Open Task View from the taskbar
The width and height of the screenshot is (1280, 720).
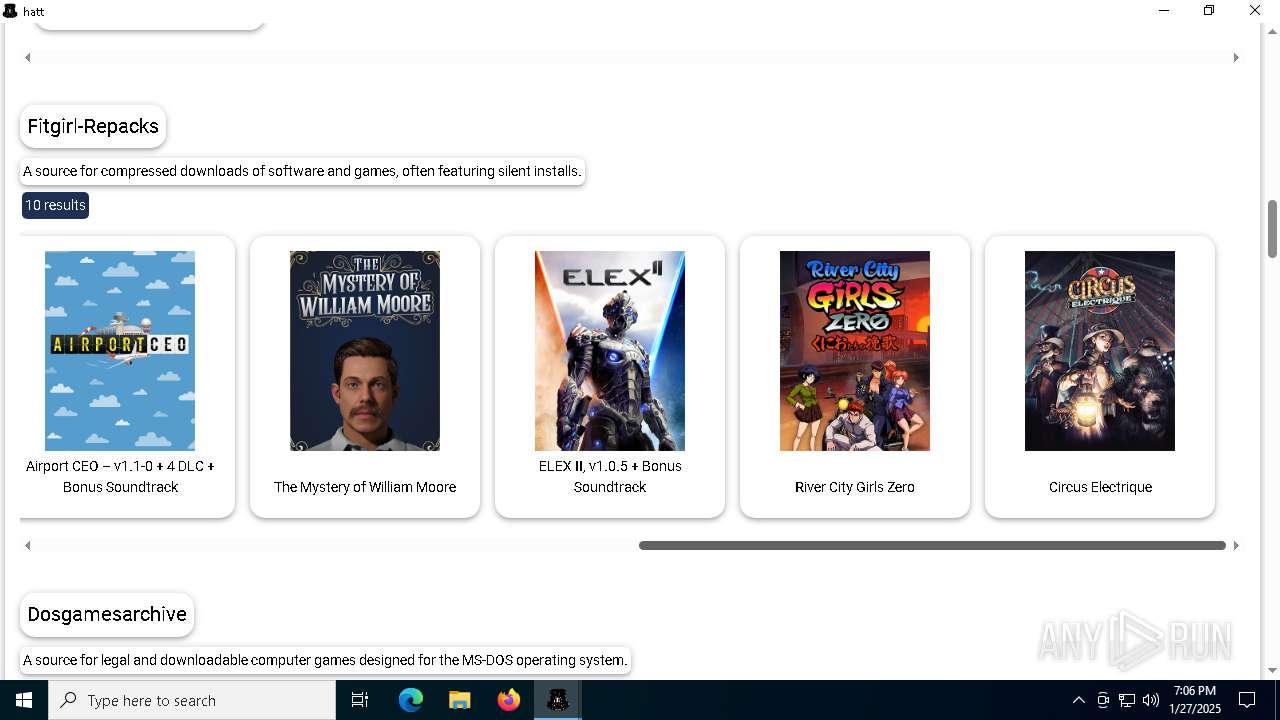(x=360, y=700)
